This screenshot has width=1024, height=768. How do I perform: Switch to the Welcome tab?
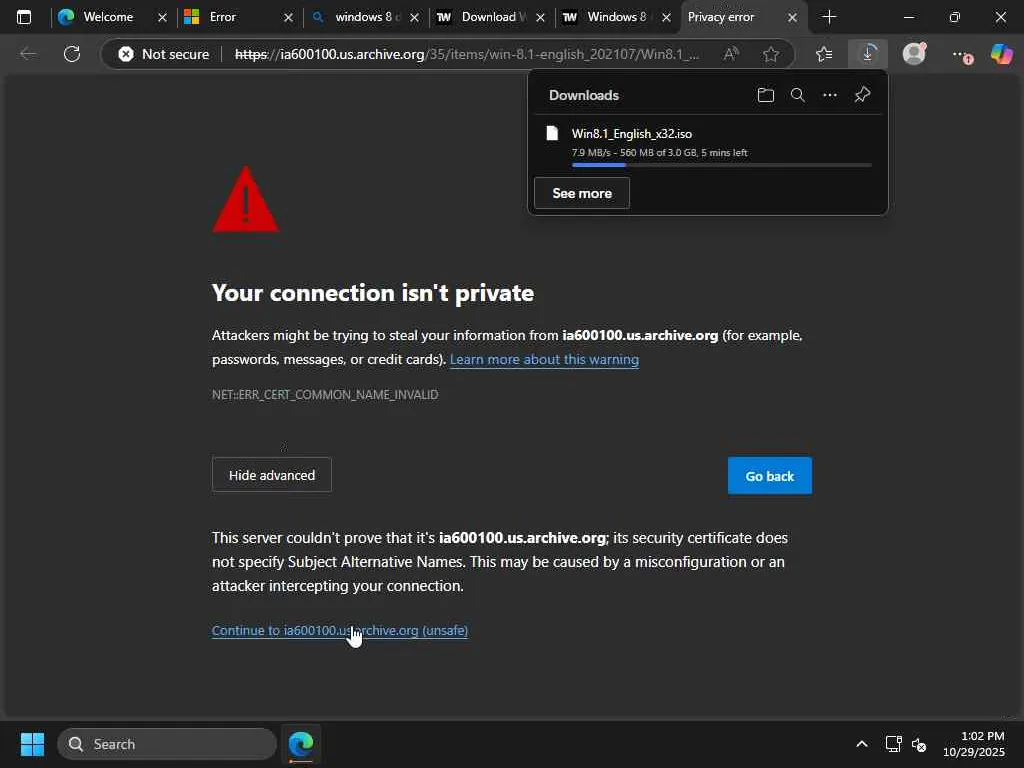[108, 17]
